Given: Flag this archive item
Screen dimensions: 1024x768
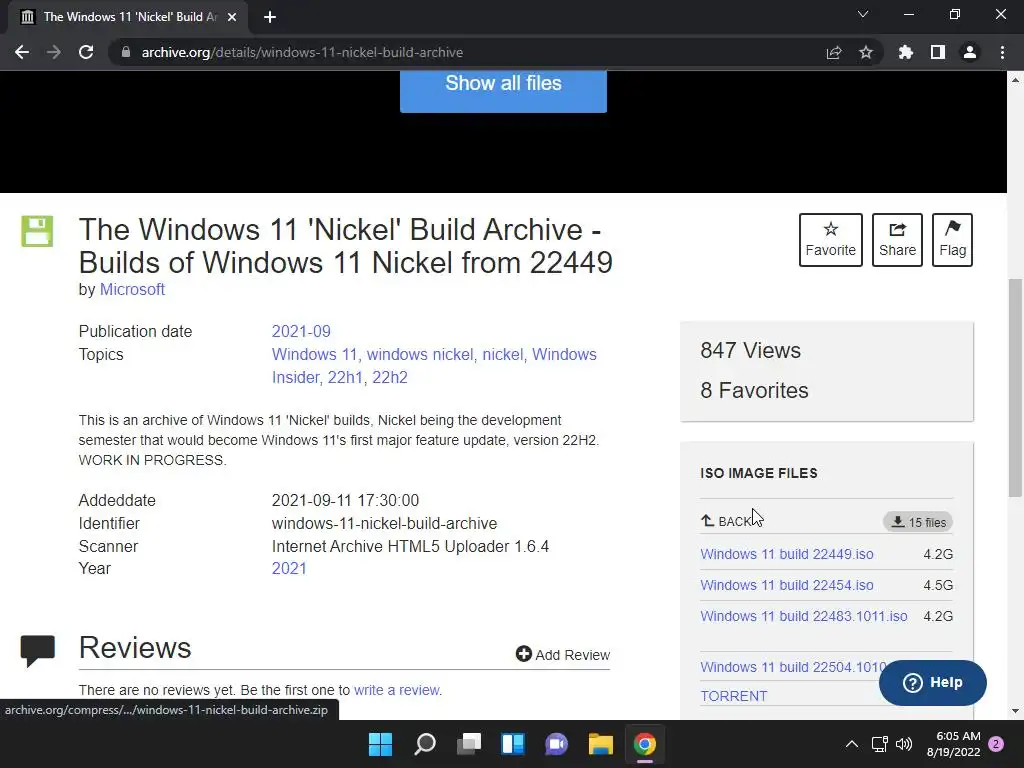Looking at the screenshot, I should pyautogui.click(x=952, y=240).
